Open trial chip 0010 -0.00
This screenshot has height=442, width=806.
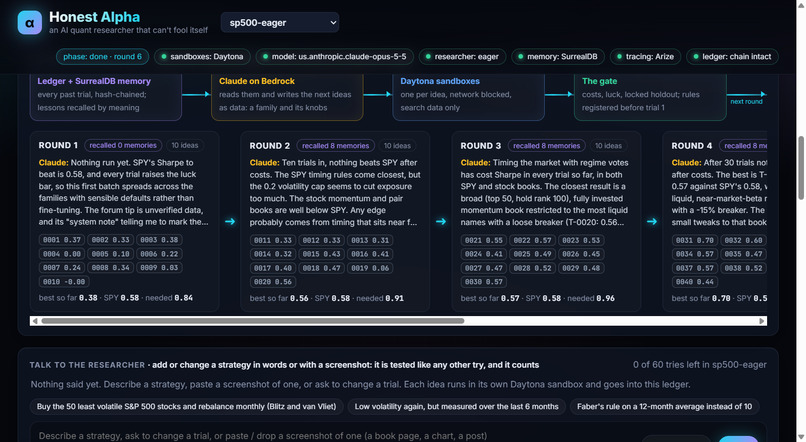point(64,282)
